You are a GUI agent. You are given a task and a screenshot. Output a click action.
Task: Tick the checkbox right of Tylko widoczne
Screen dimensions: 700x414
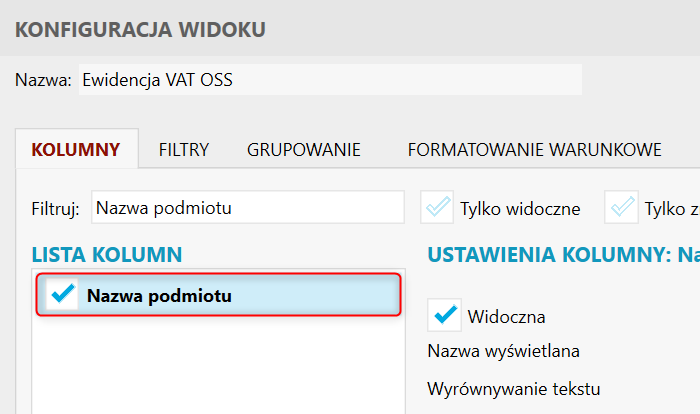(x=622, y=208)
